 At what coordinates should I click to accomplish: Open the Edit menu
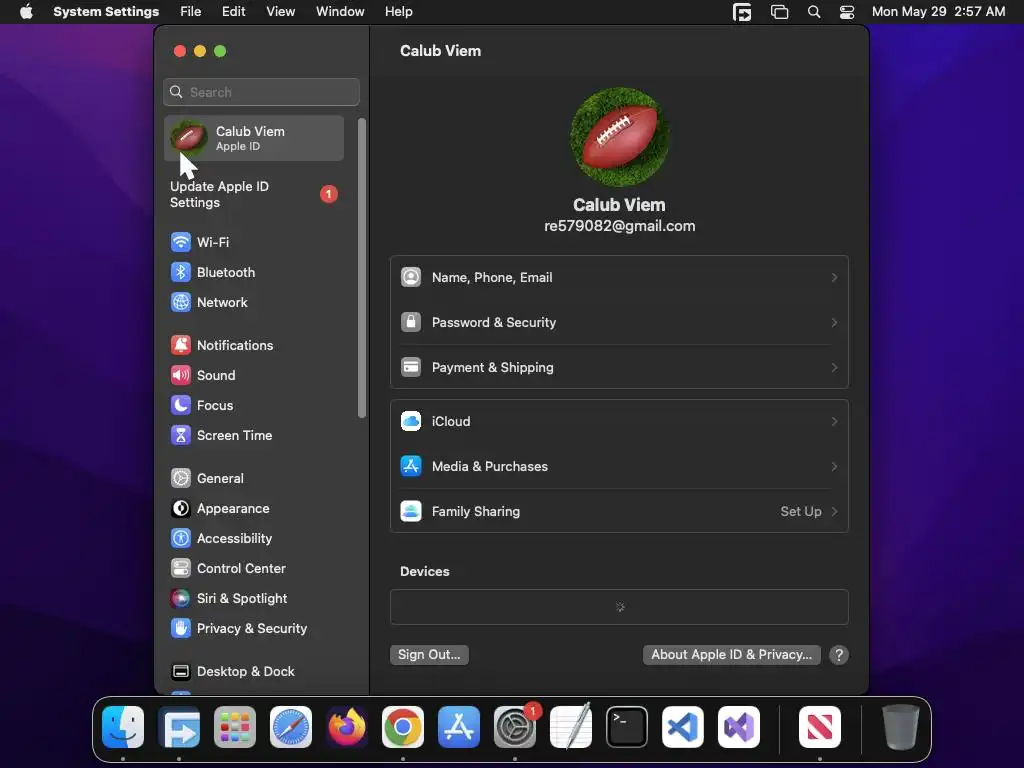[233, 12]
